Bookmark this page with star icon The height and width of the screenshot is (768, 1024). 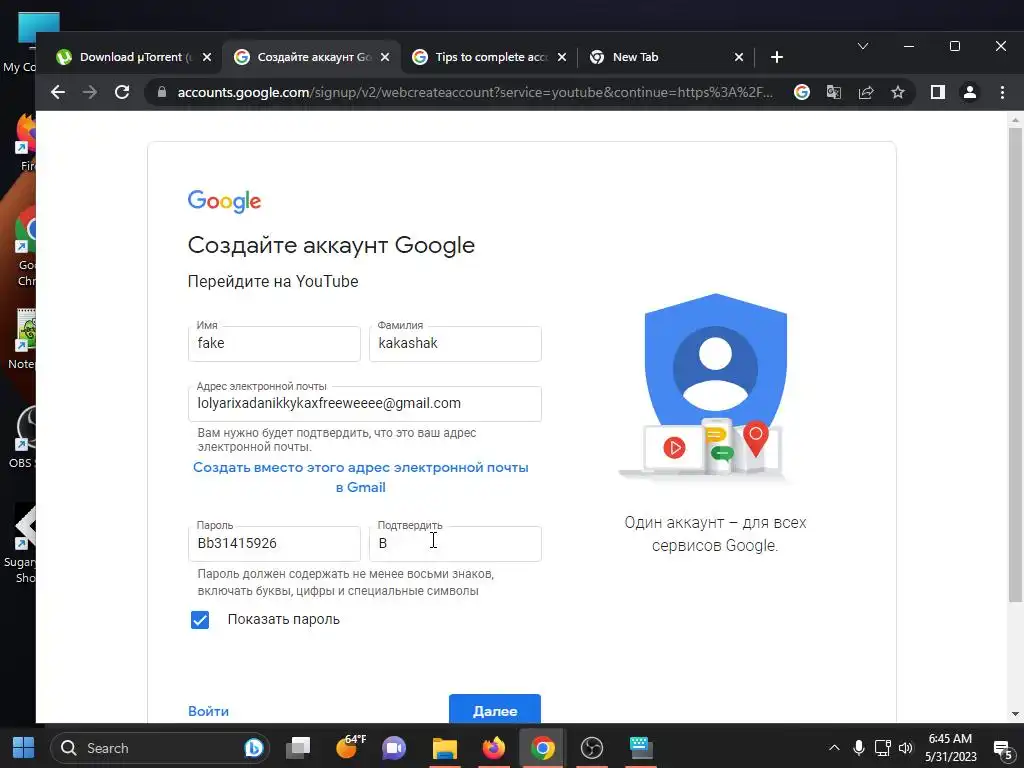coord(898,92)
